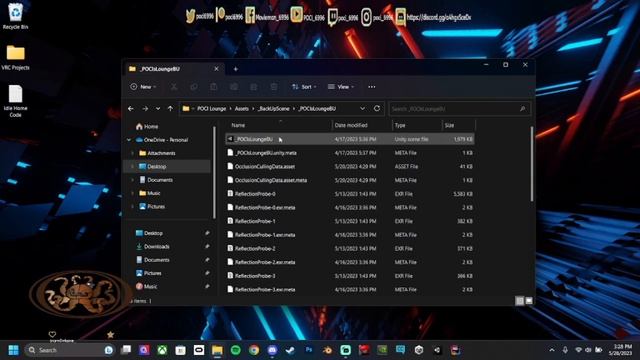Expand the address bar history dropdown
This screenshot has width=640, height=360.
pos(362,109)
